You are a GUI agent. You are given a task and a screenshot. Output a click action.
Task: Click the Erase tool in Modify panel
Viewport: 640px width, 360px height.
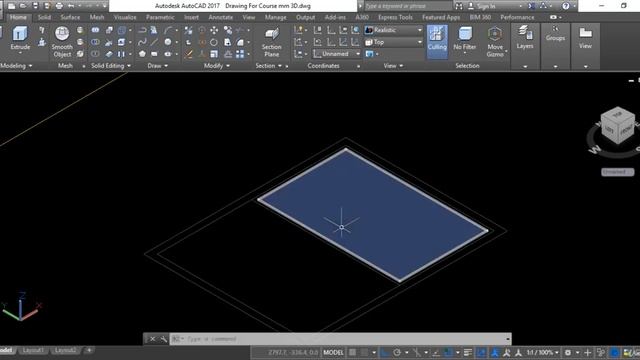click(x=188, y=54)
